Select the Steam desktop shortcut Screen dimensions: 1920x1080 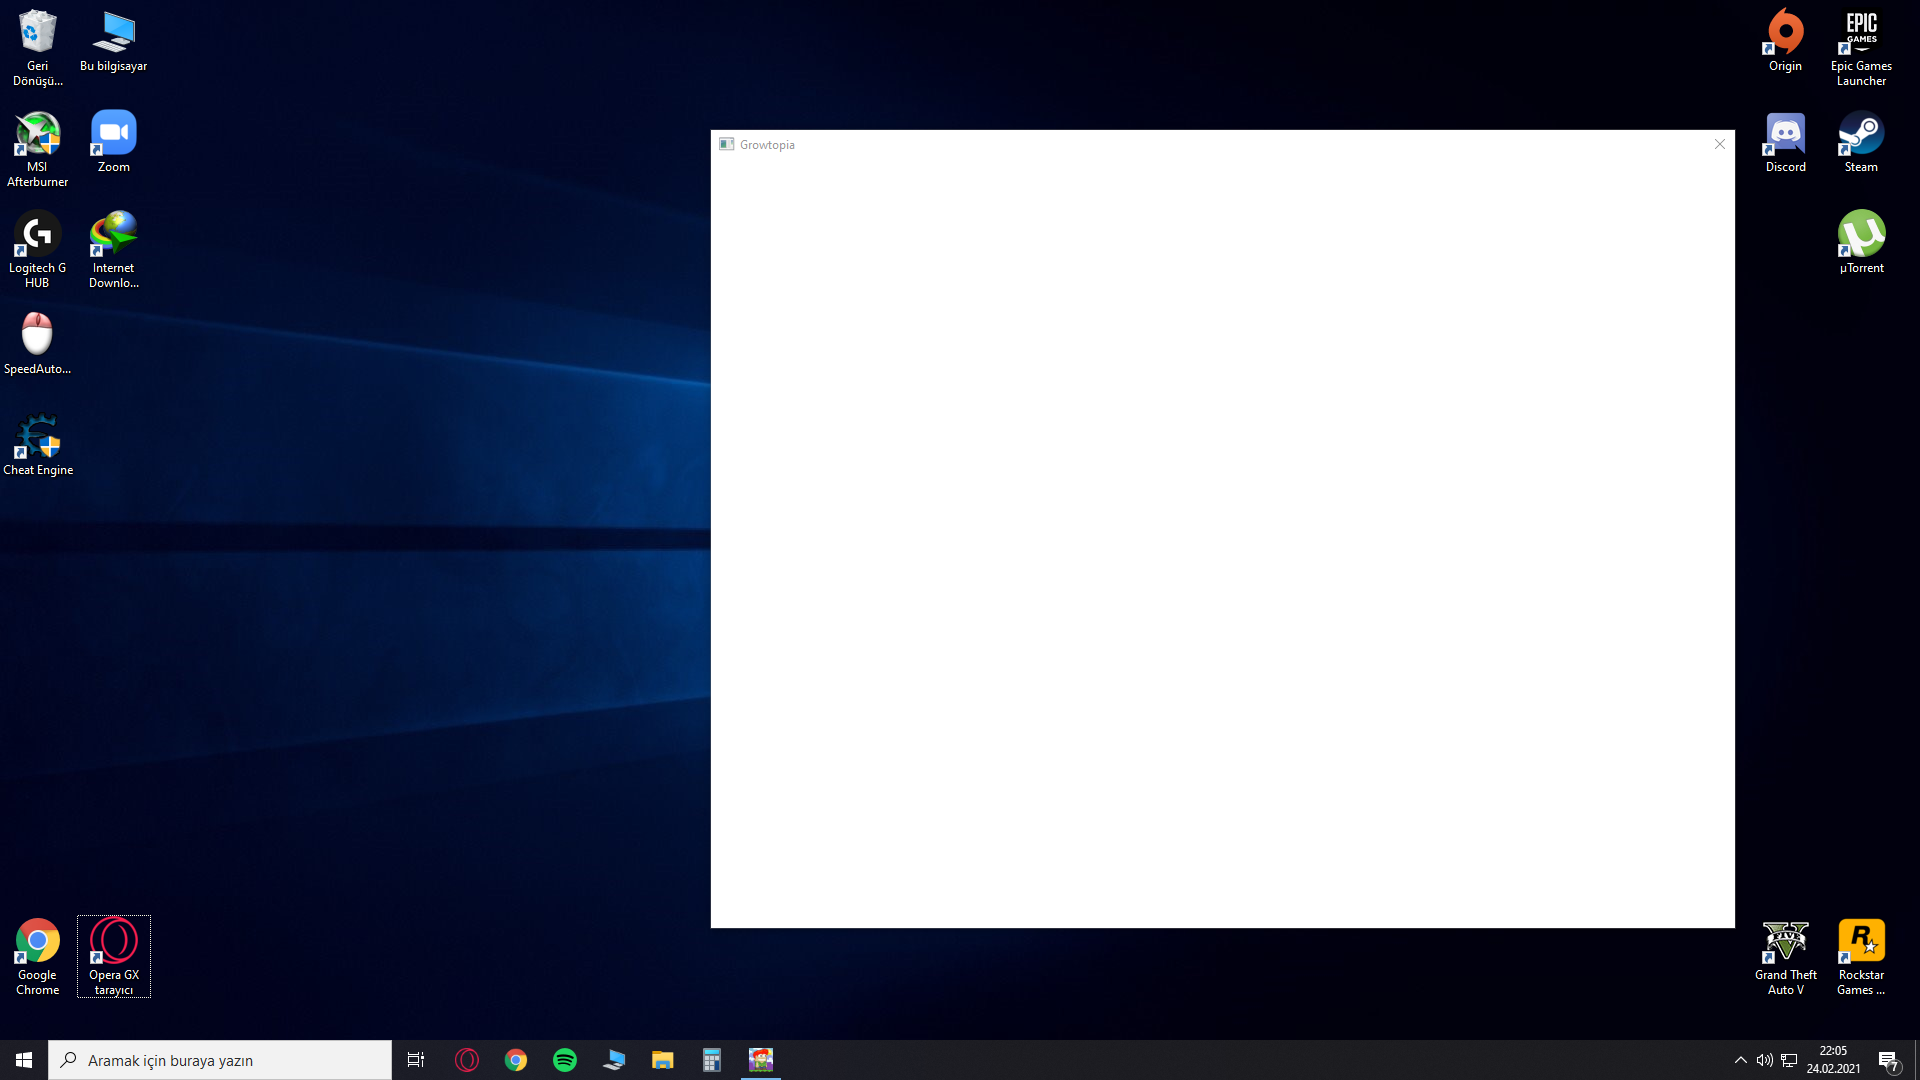click(1861, 142)
